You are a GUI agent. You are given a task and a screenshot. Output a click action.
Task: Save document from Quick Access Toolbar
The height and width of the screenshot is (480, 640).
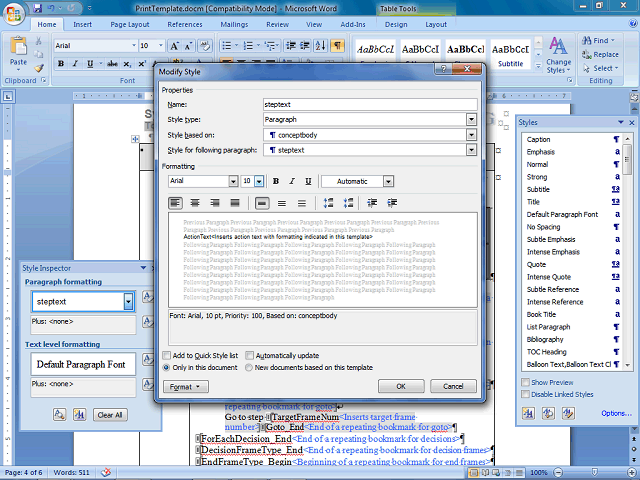(x=38, y=8)
